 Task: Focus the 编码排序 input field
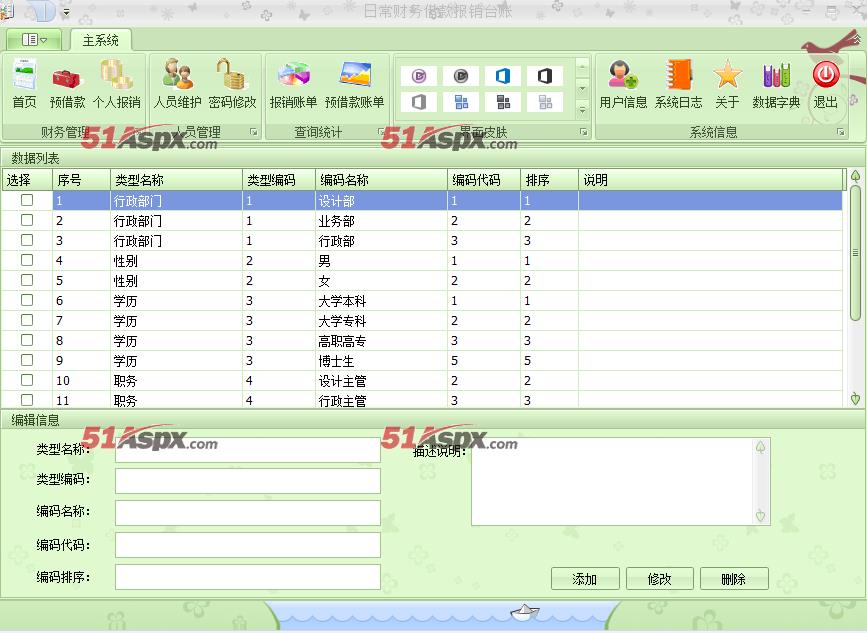(248, 577)
